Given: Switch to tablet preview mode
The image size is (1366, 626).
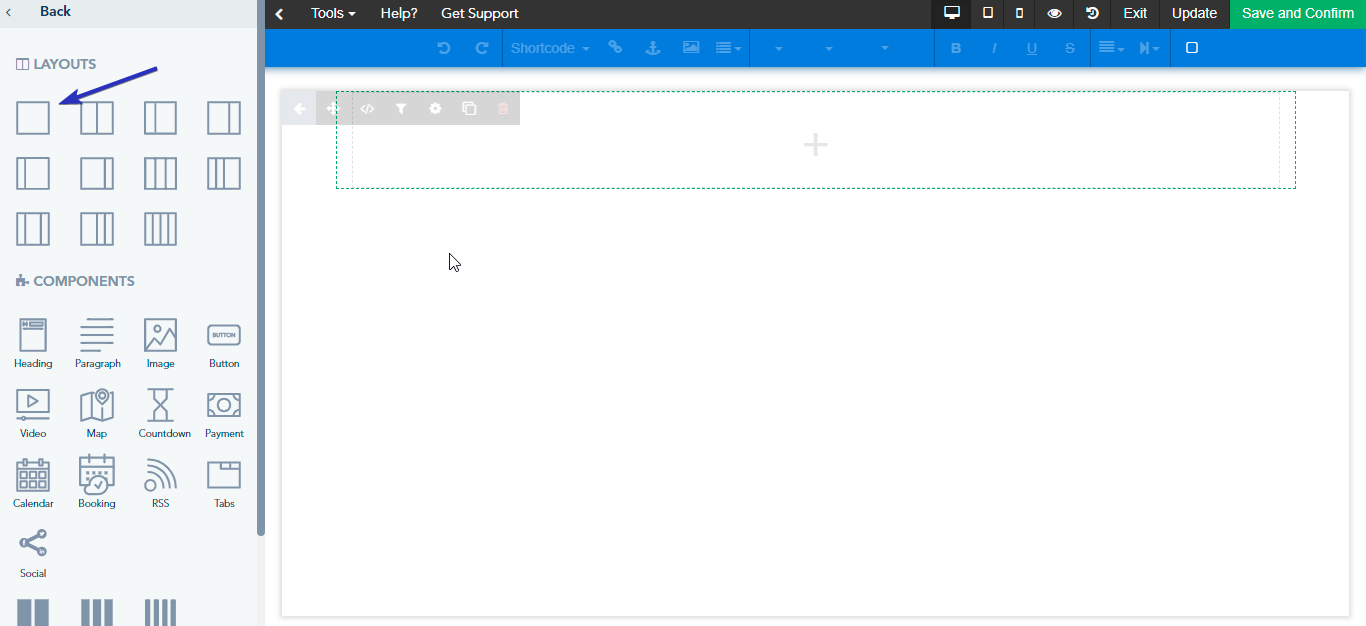Looking at the screenshot, I should [x=988, y=14].
